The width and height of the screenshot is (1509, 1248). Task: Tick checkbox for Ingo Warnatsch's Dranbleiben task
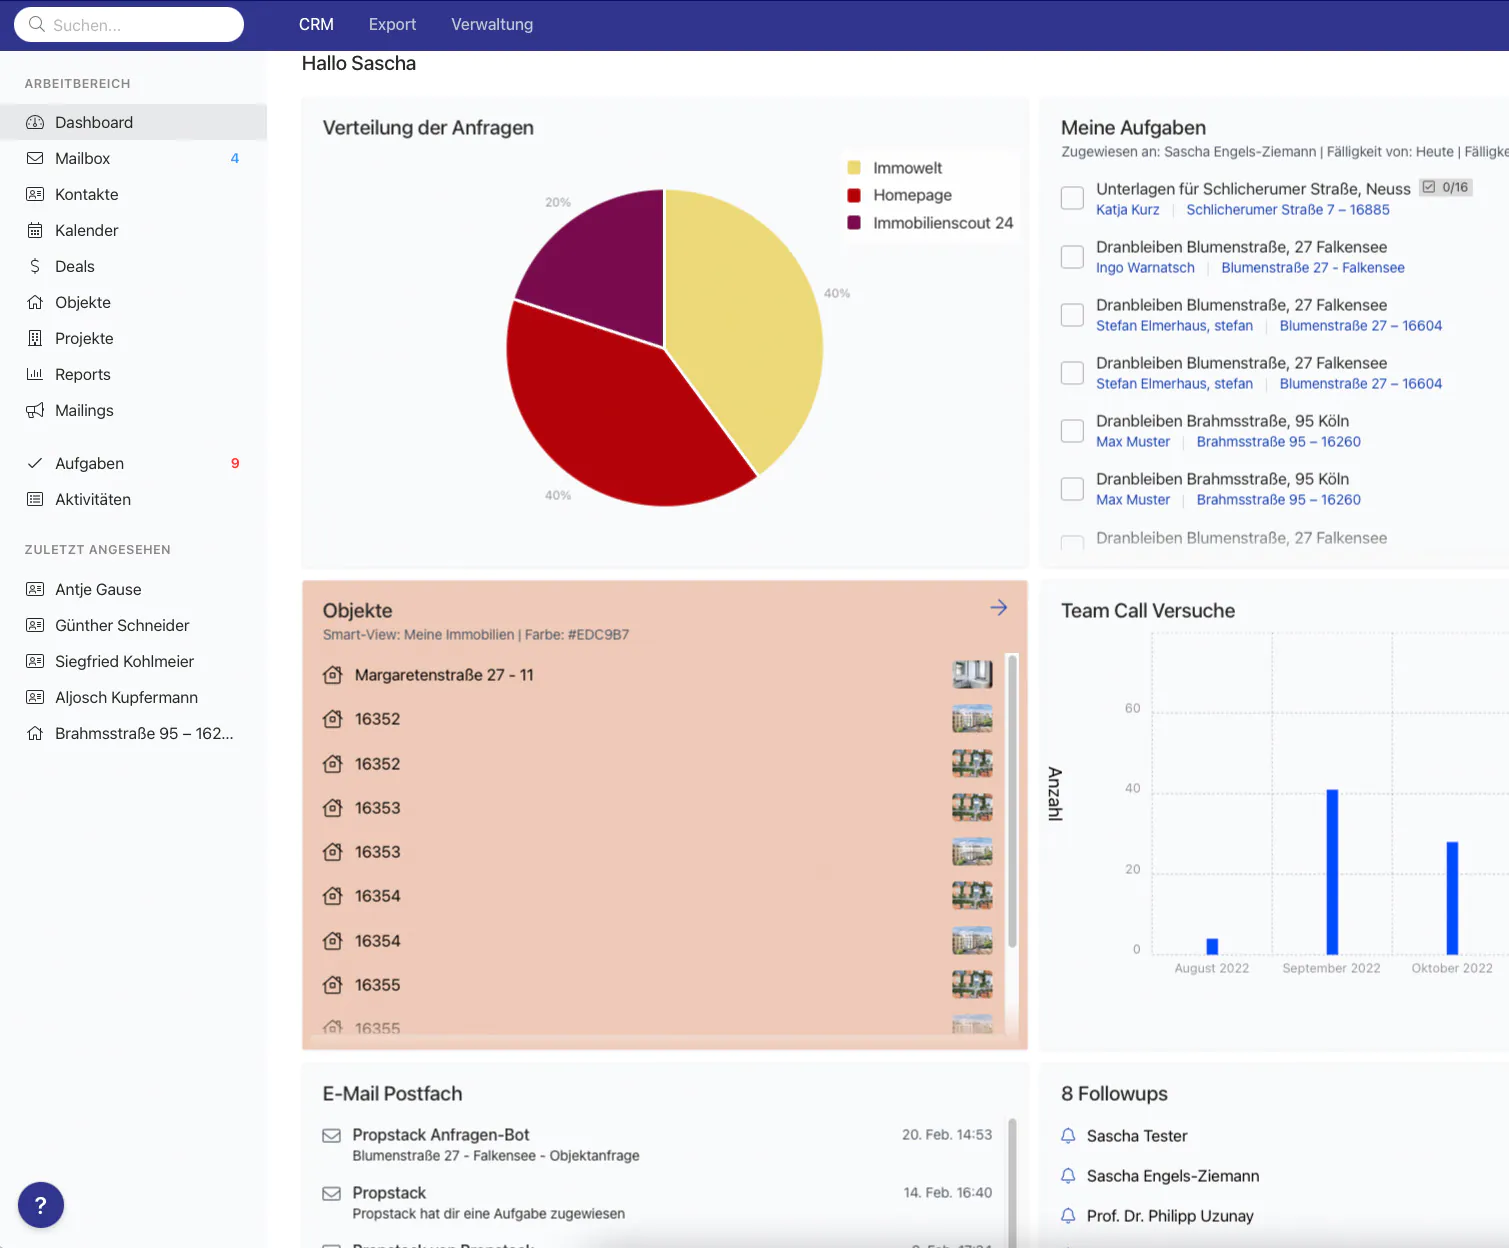tap(1072, 257)
